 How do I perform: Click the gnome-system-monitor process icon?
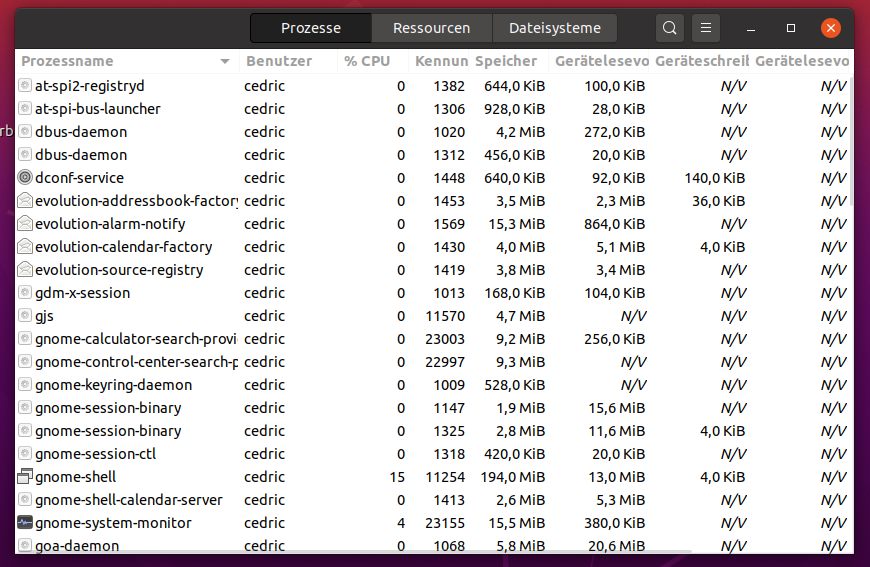[25, 523]
